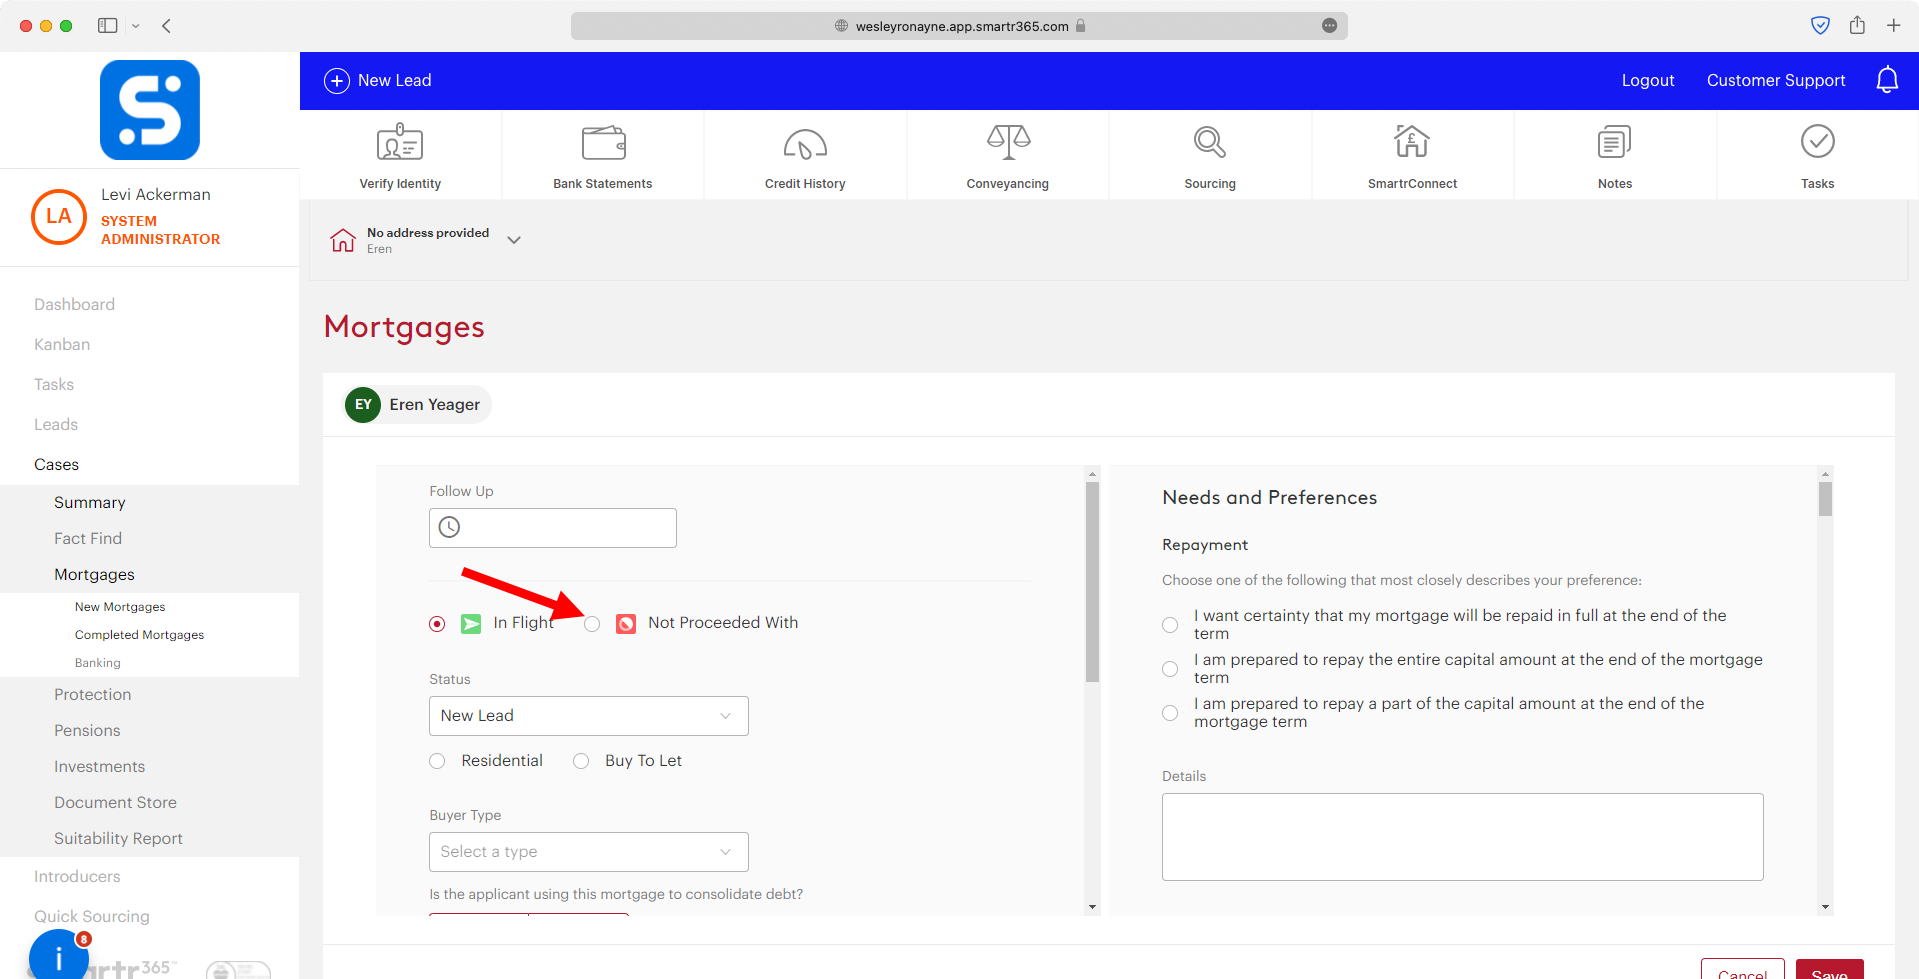Screen dimensions: 1919x979
Task: Open Protection section
Action: pos(93,694)
